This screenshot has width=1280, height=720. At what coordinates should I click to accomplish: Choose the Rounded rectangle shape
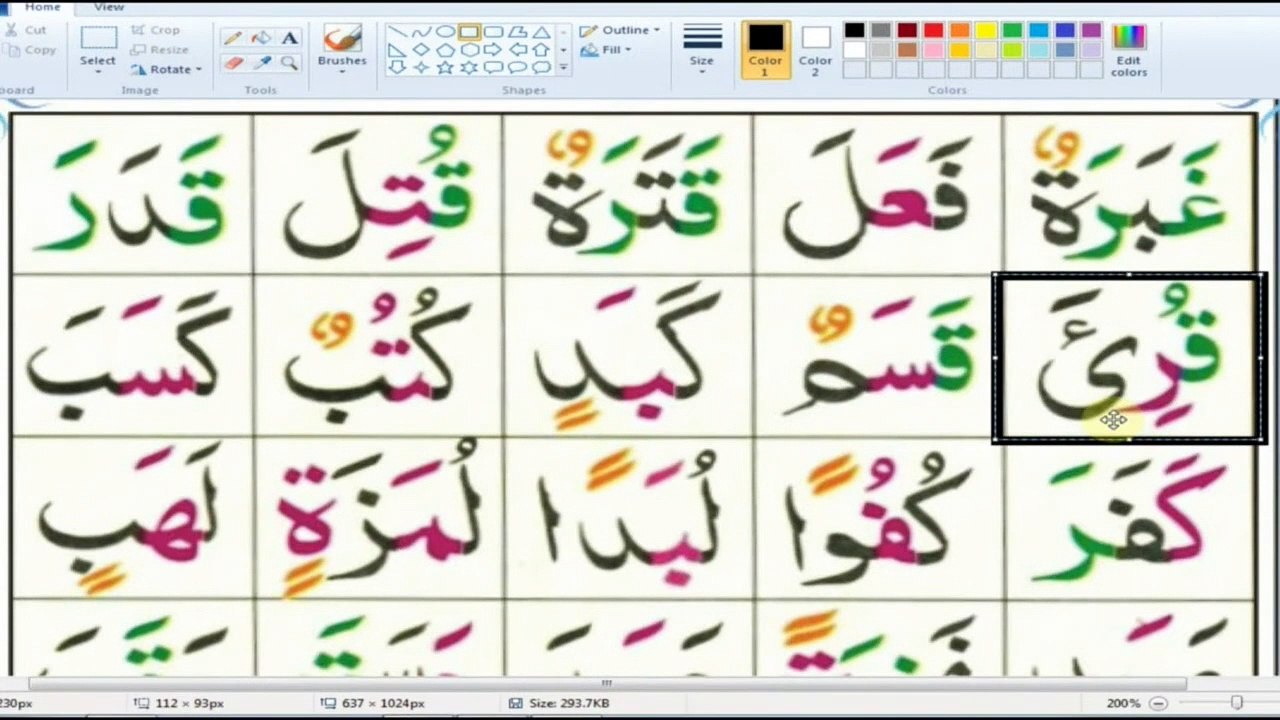(493, 32)
